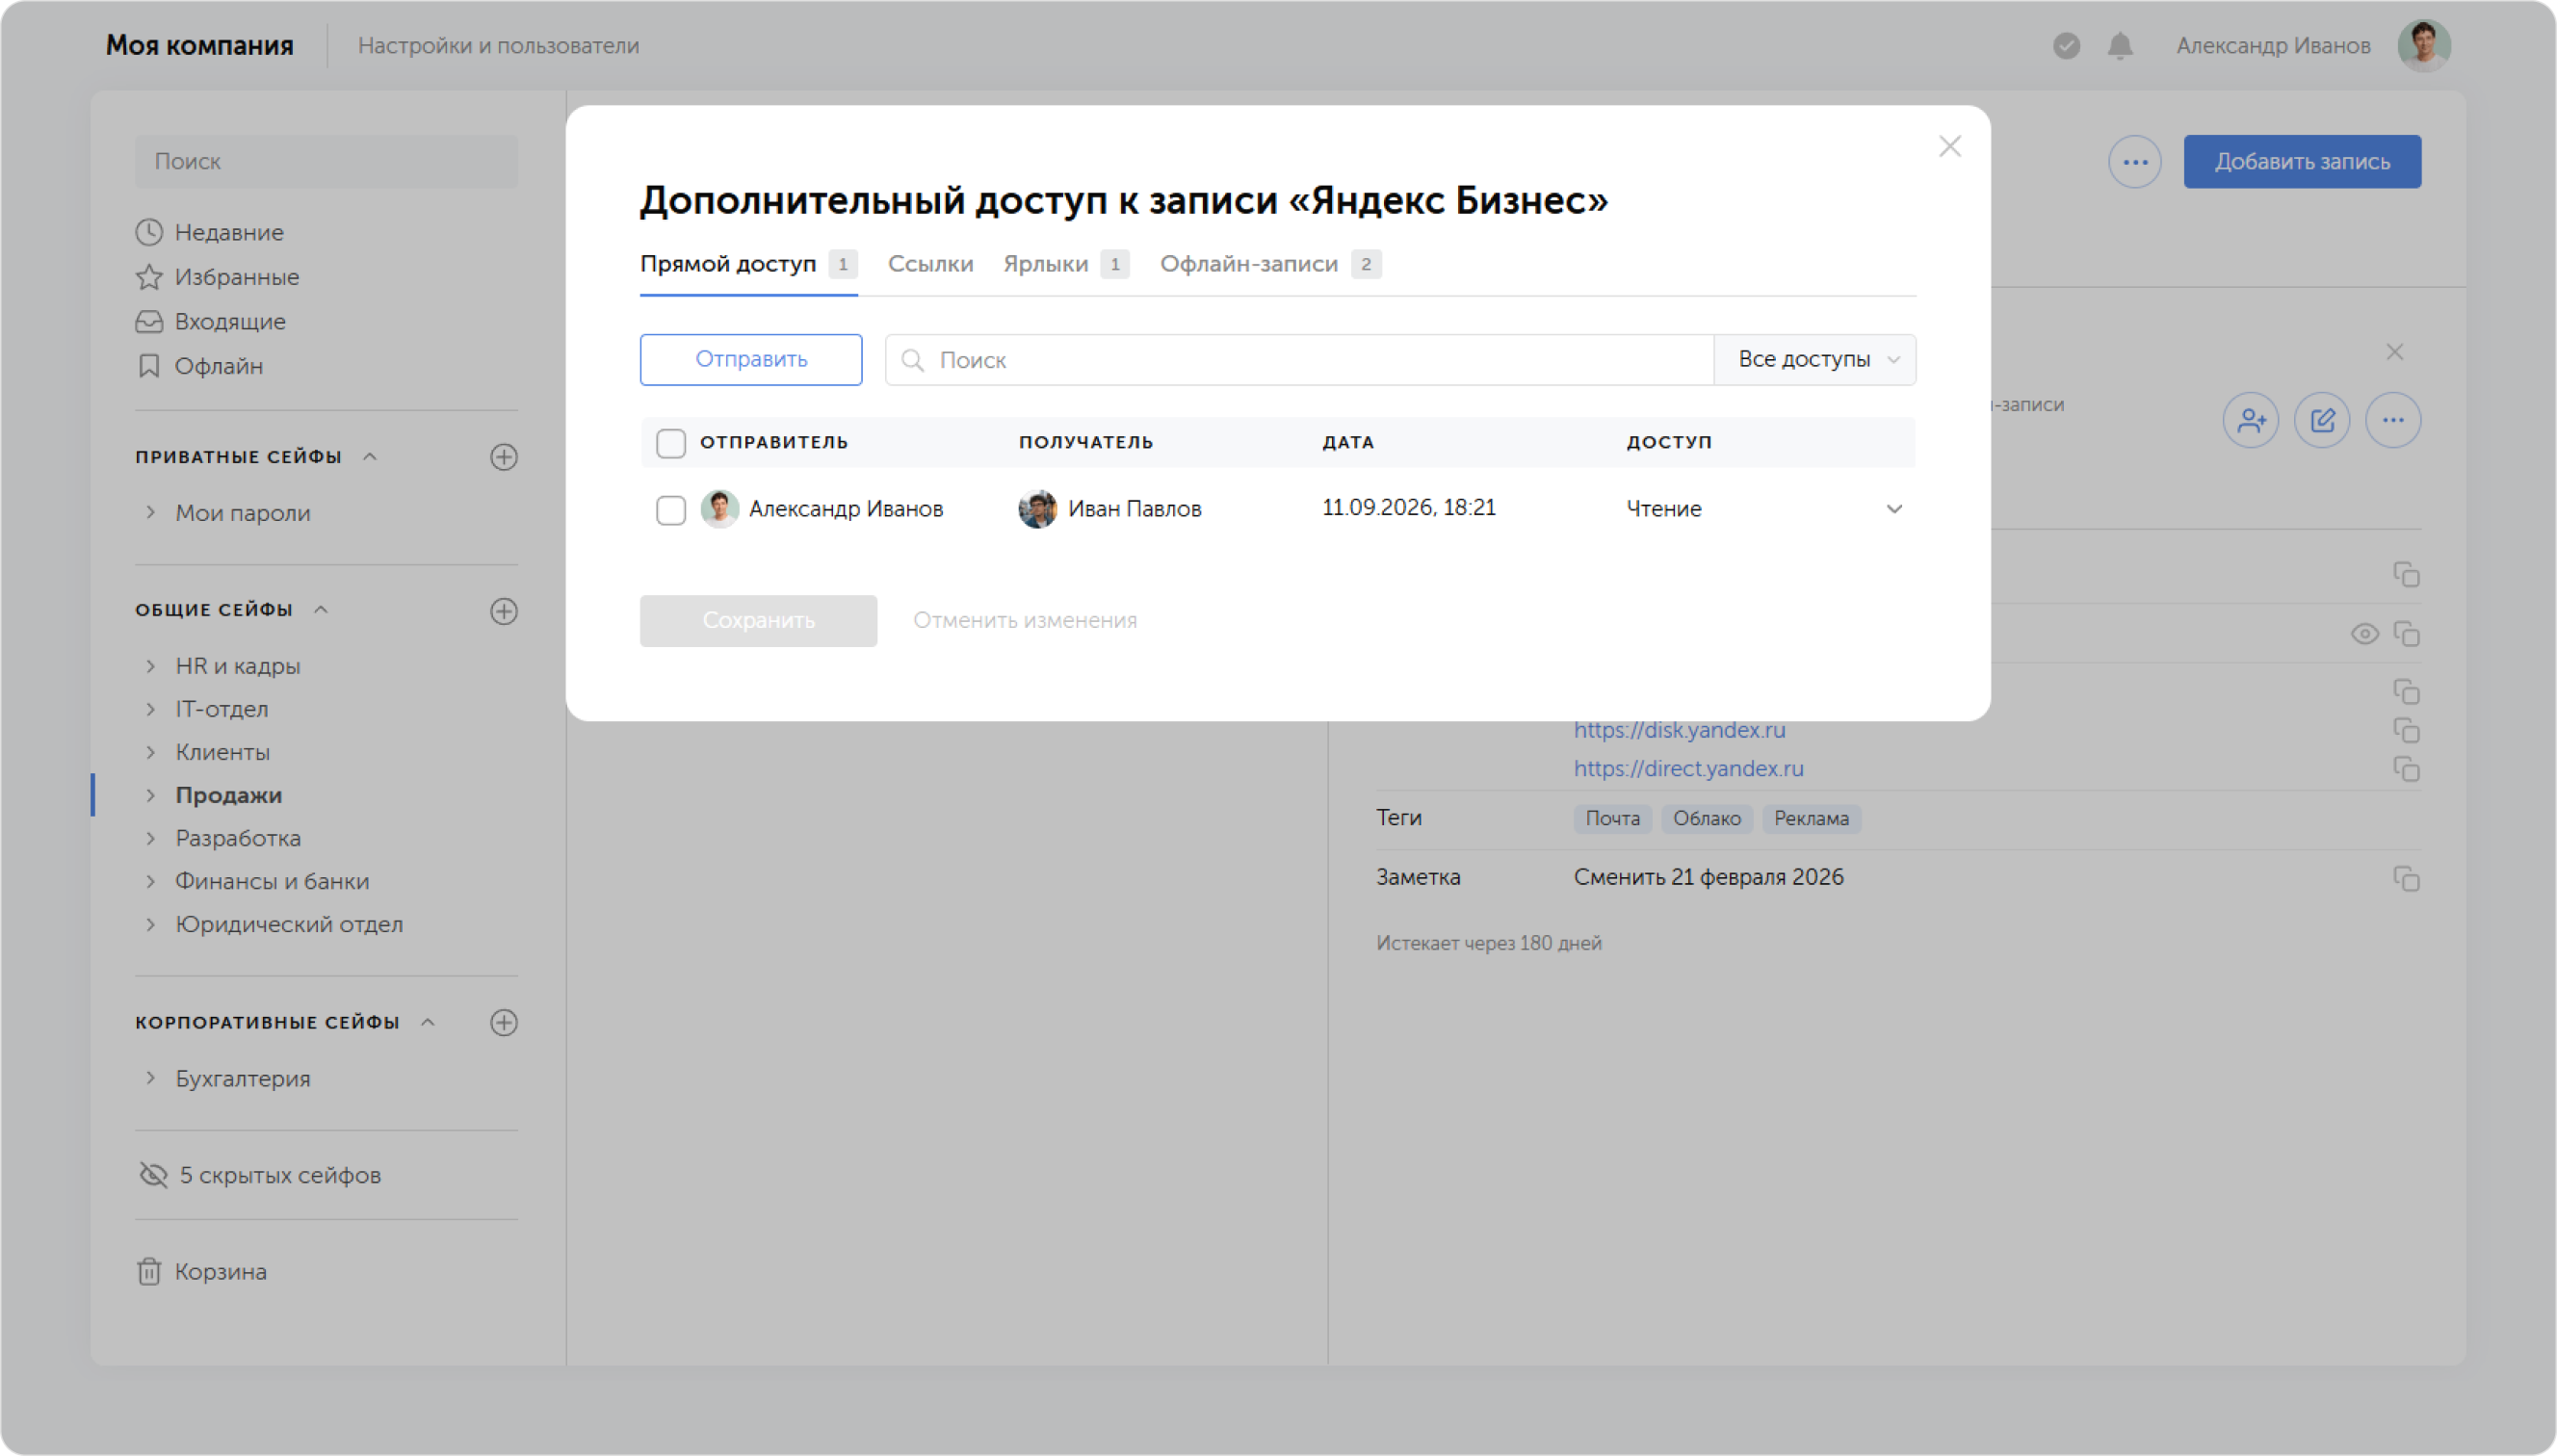Click the sidebar Поиск field

click(327, 162)
